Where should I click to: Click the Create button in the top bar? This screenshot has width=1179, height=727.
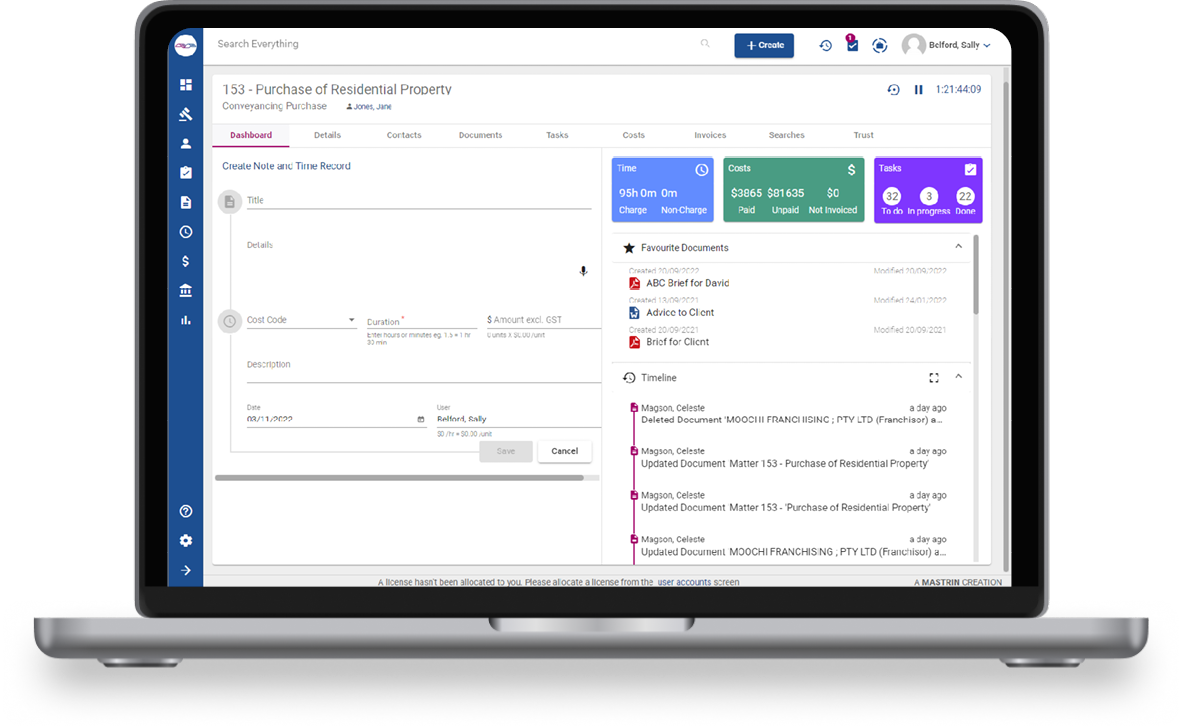point(764,45)
